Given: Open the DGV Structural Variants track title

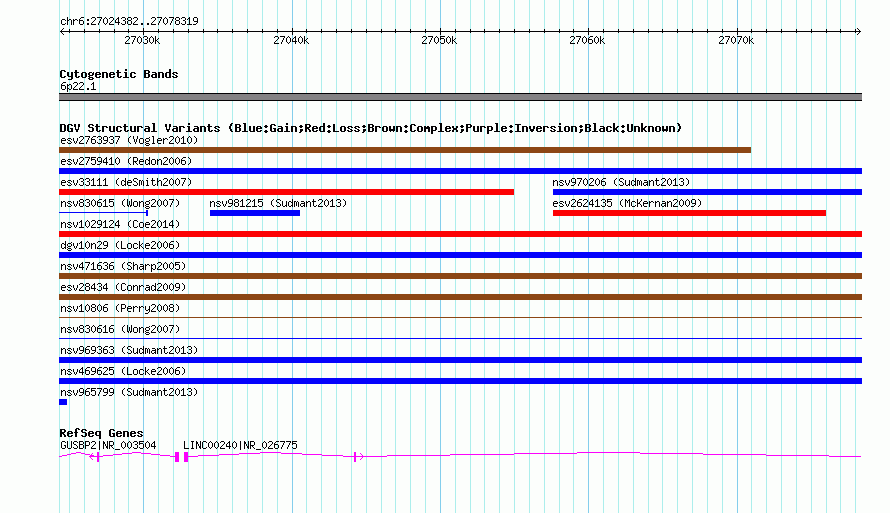Looking at the screenshot, I should pos(371,128).
